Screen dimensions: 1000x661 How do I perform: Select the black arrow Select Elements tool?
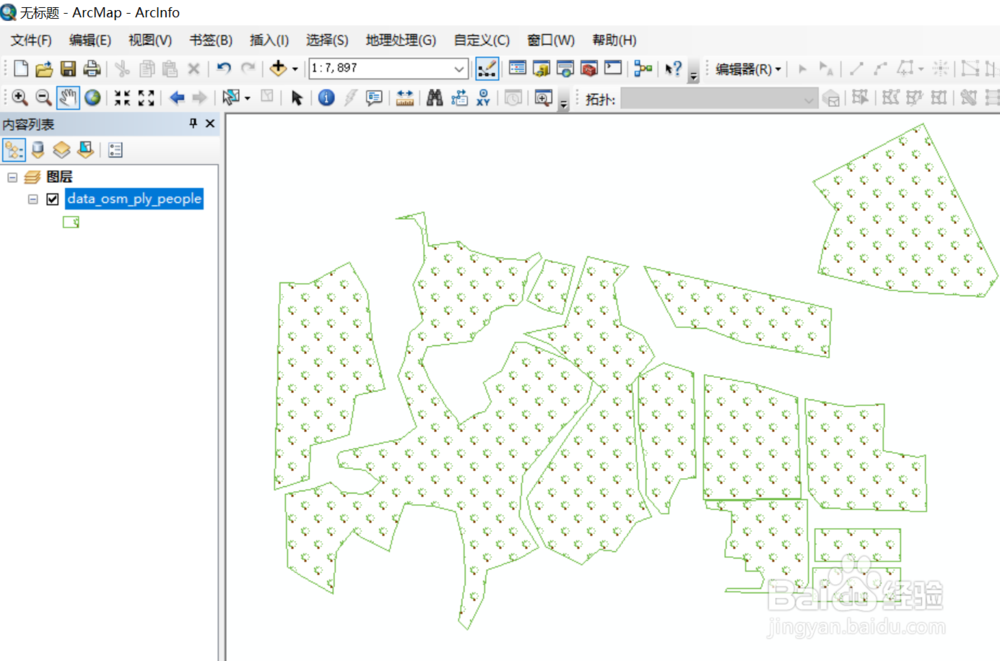coord(297,98)
